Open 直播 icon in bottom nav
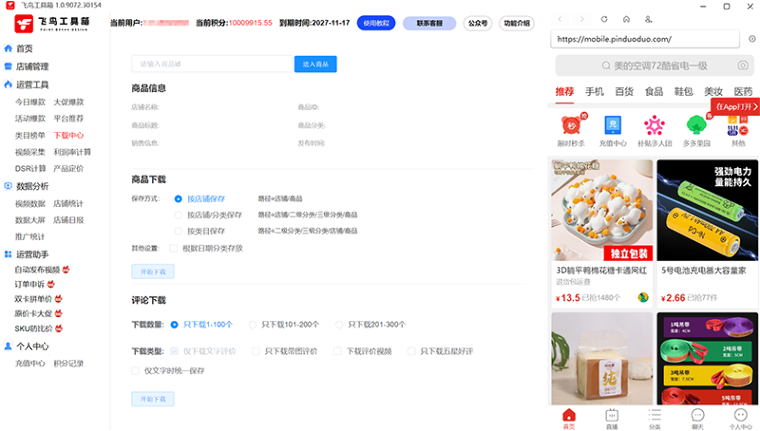 pyautogui.click(x=612, y=415)
